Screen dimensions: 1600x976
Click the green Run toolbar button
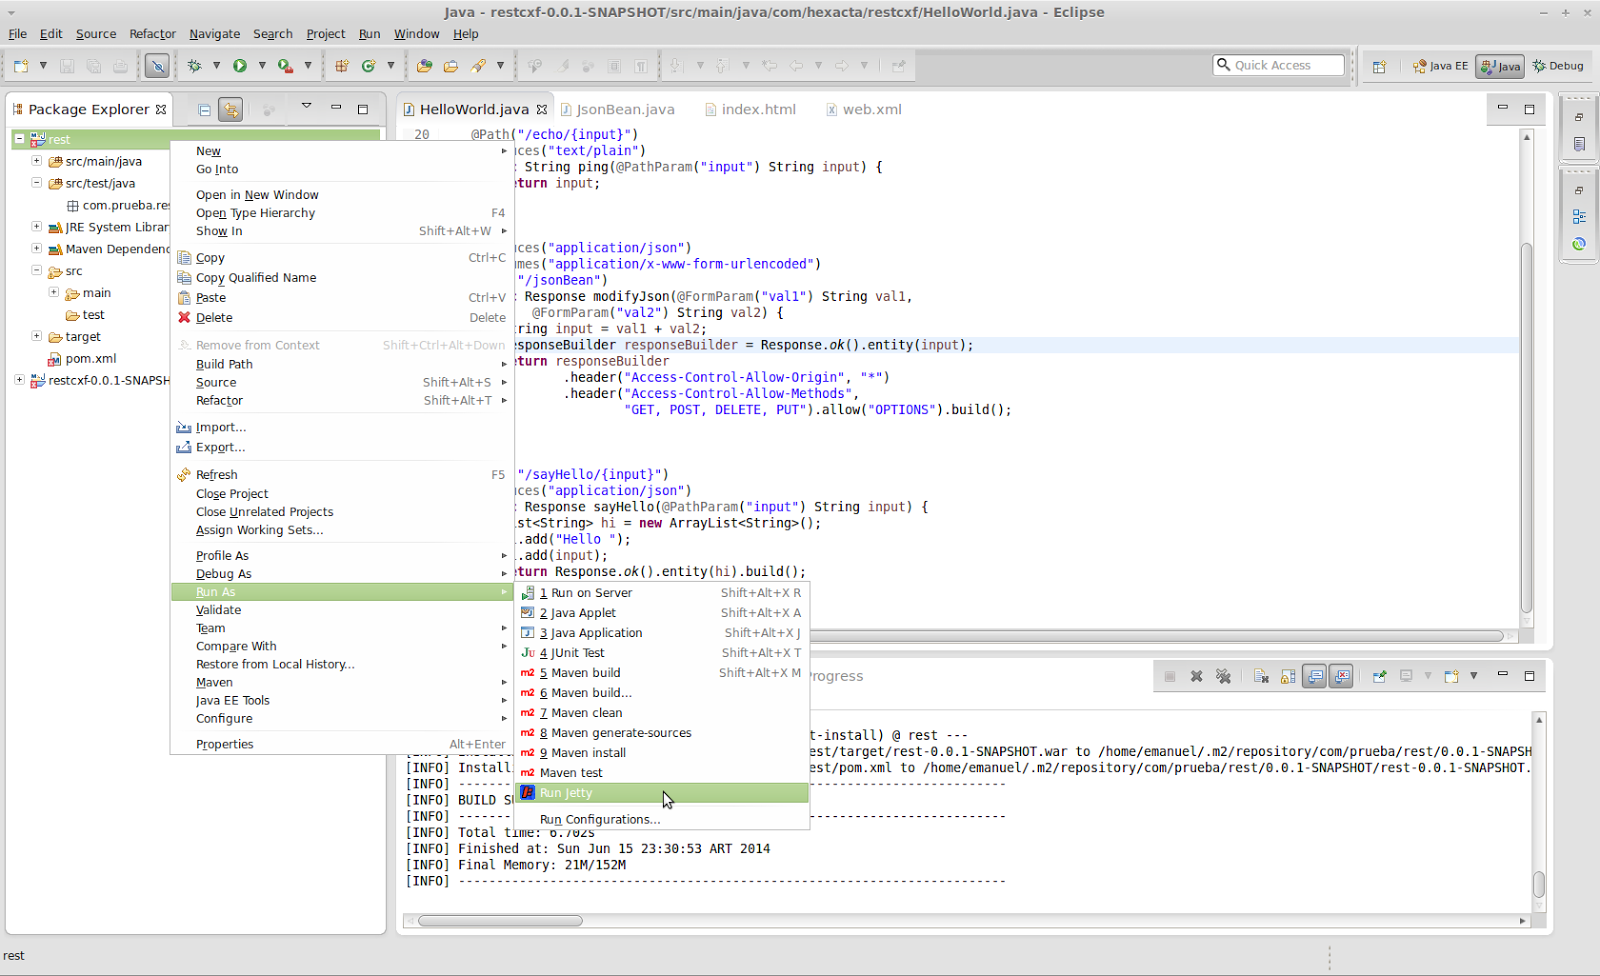240,66
